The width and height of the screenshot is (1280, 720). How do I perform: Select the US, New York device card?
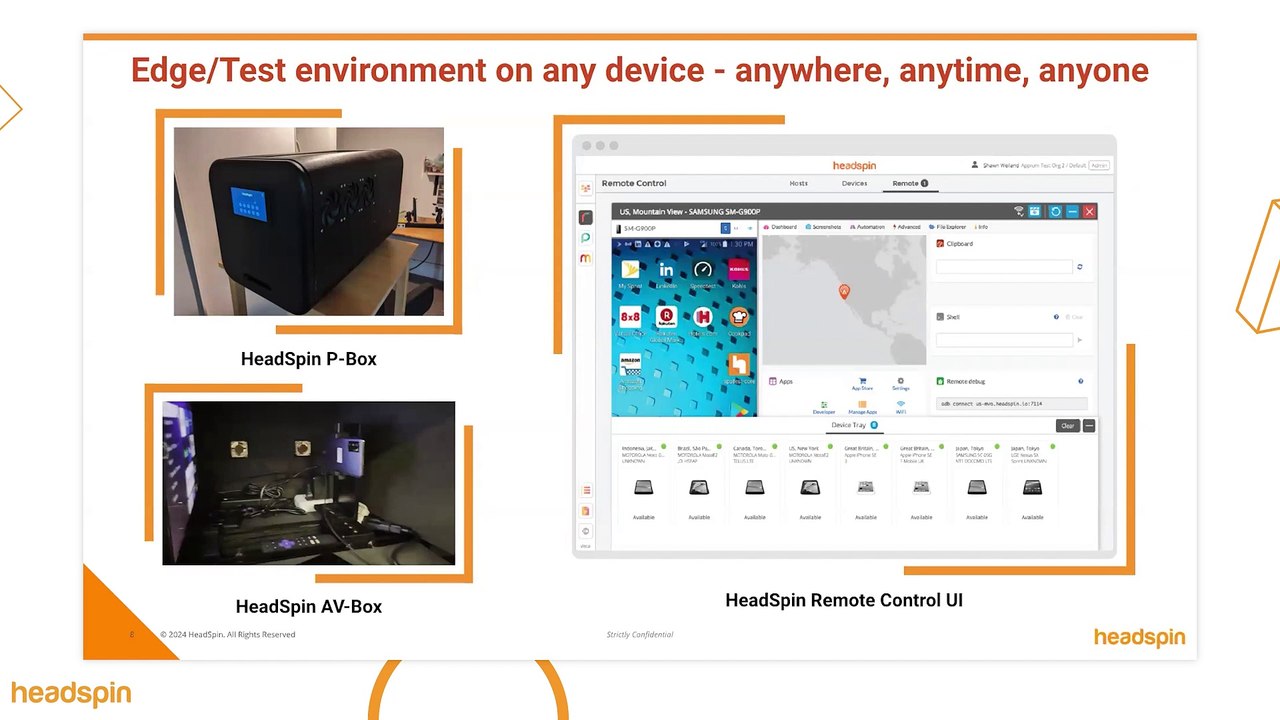[810, 483]
